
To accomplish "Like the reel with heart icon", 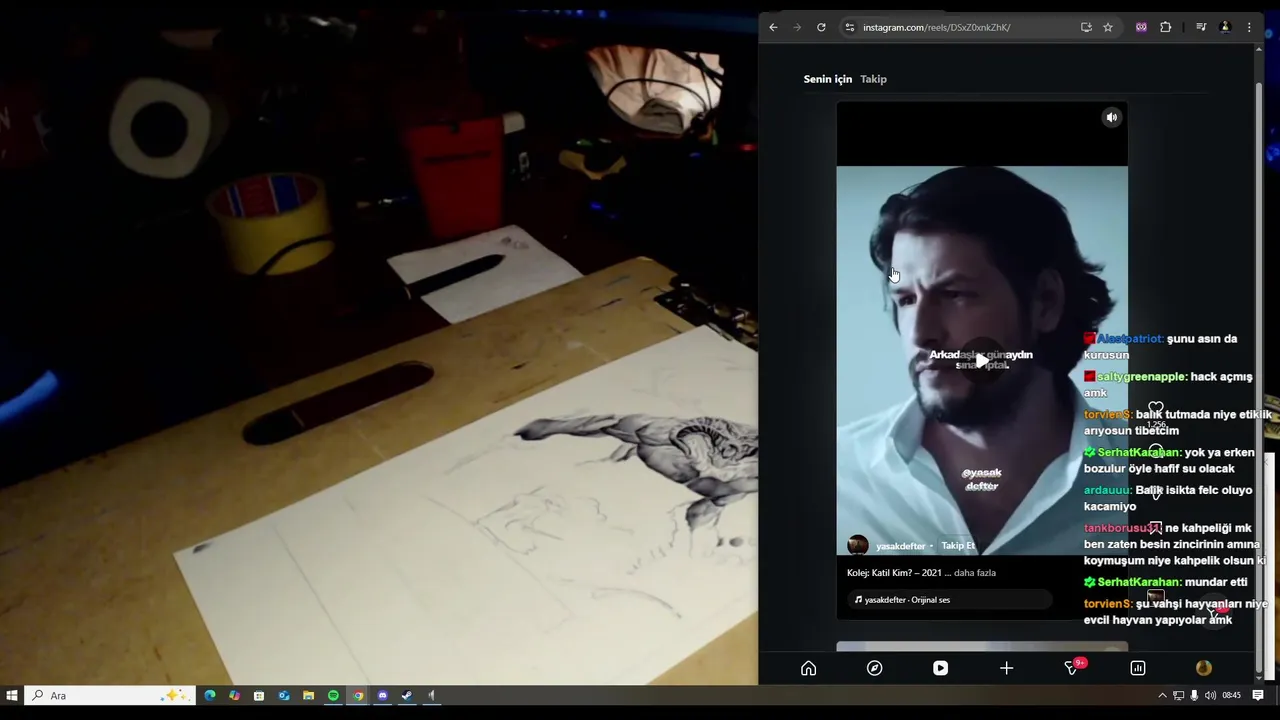I will tap(1156, 408).
